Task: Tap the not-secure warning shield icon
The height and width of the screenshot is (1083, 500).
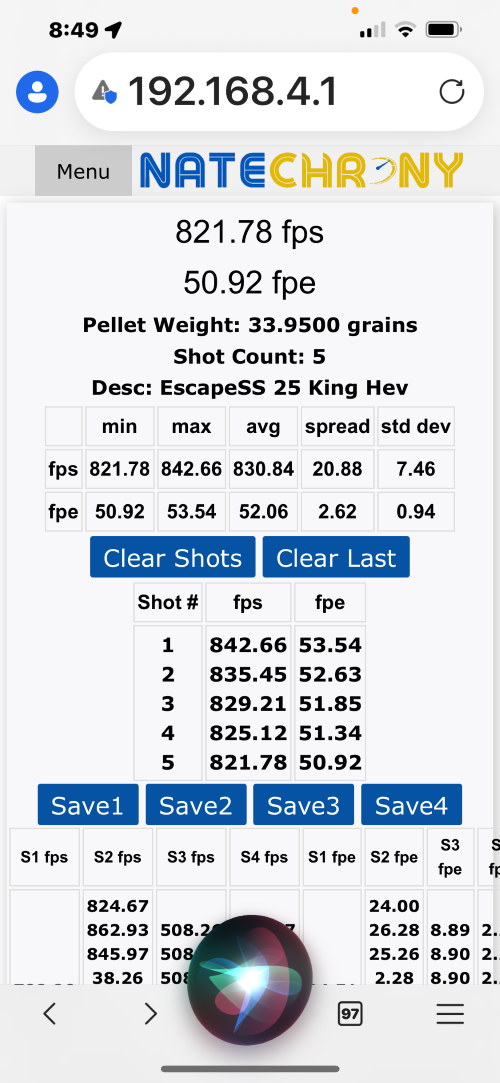Action: [x=104, y=91]
